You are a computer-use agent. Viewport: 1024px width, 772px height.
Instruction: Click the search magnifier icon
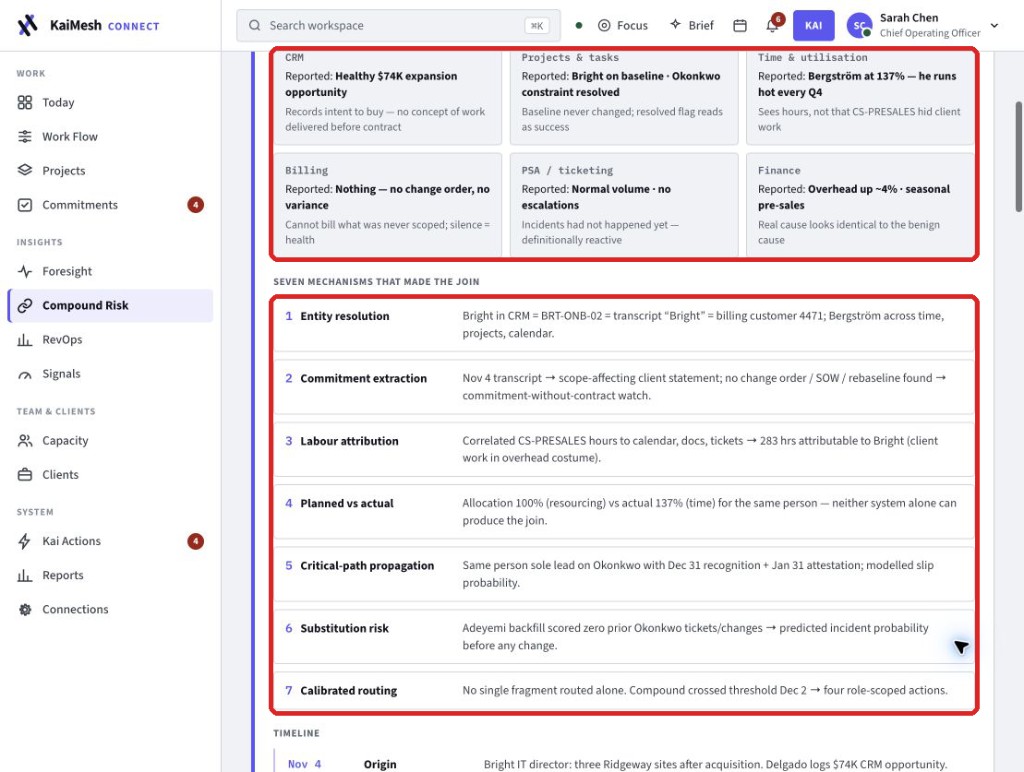(255, 25)
